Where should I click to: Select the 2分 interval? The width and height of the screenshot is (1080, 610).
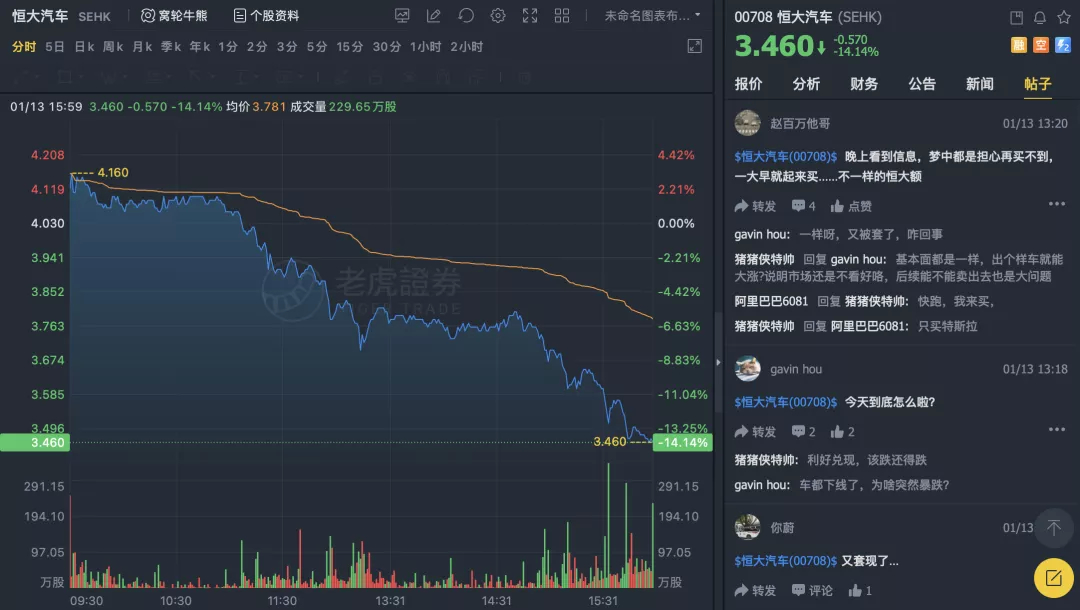tap(257, 47)
